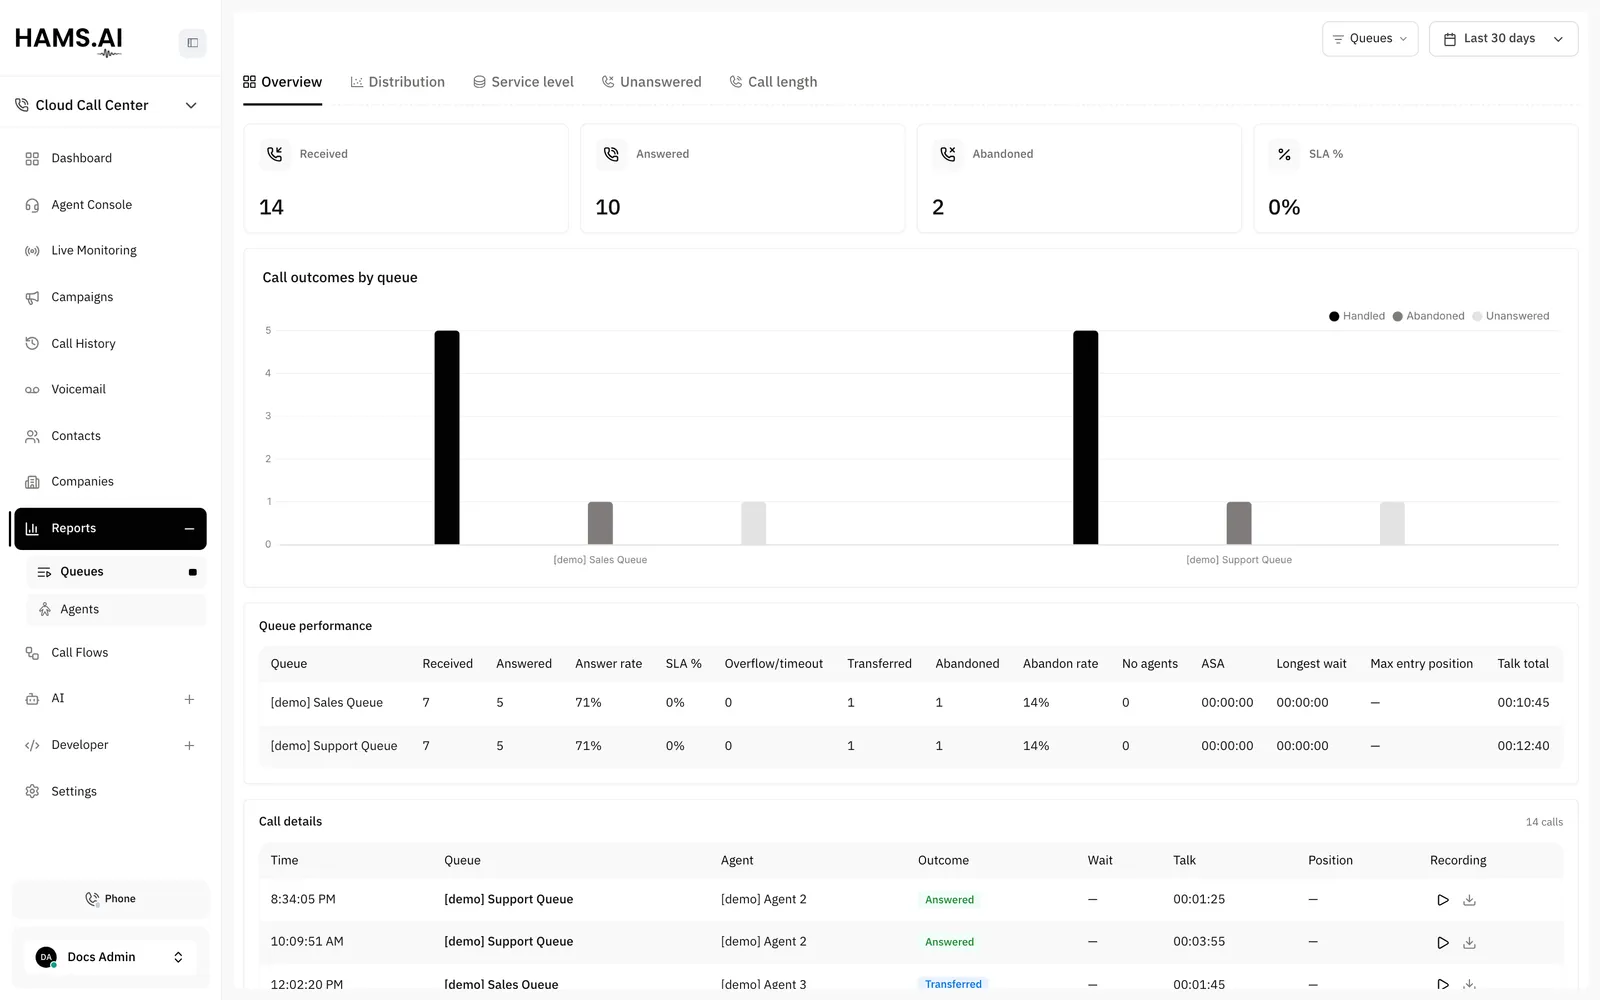
Task: Change the Last 30 days date range
Action: (x=1503, y=39)
